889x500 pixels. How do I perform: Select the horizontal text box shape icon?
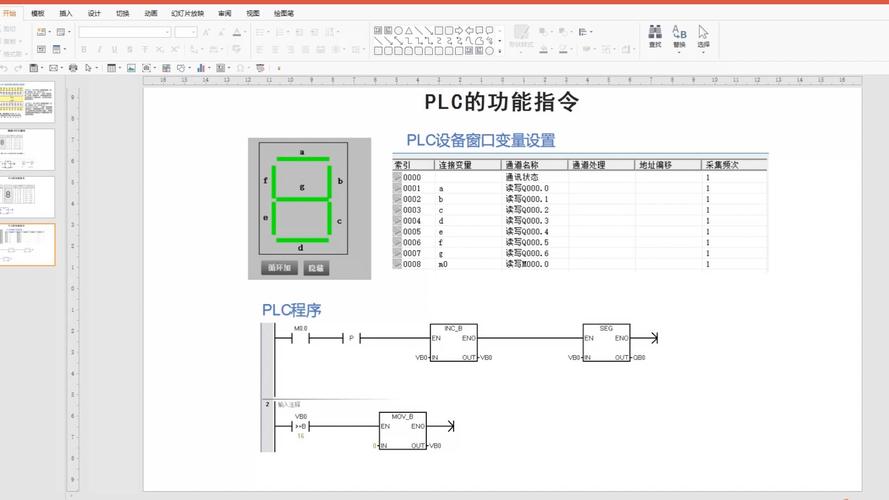coord(378,31)
